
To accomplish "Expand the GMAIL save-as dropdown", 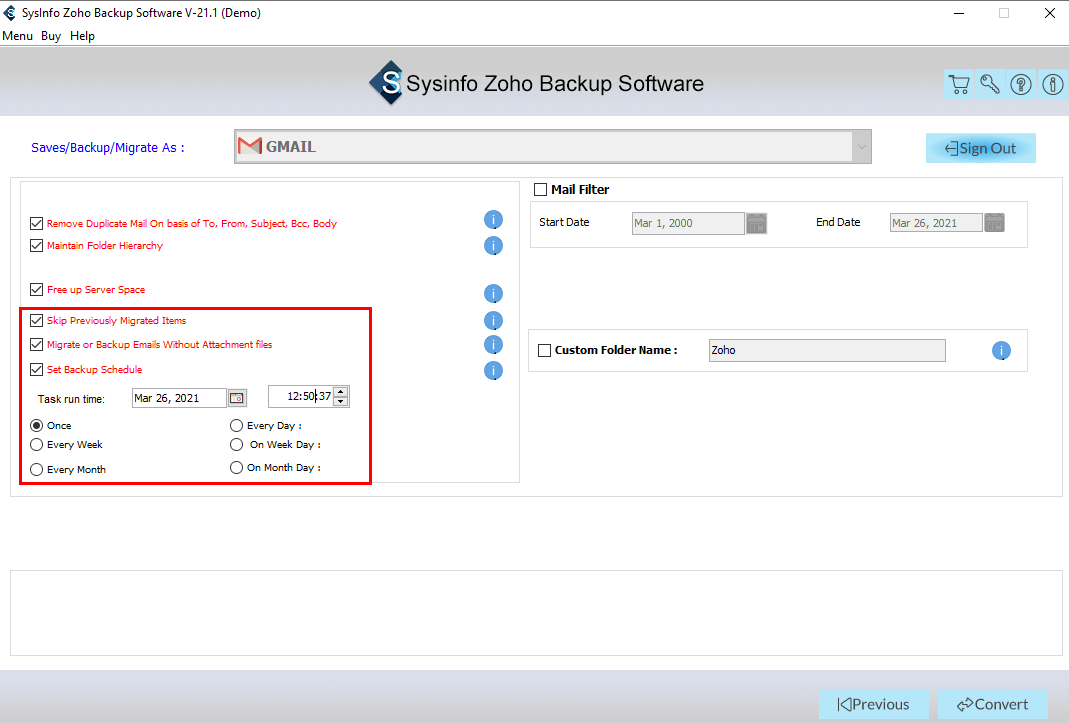I will pyautogui.click(x=862, y=147).
